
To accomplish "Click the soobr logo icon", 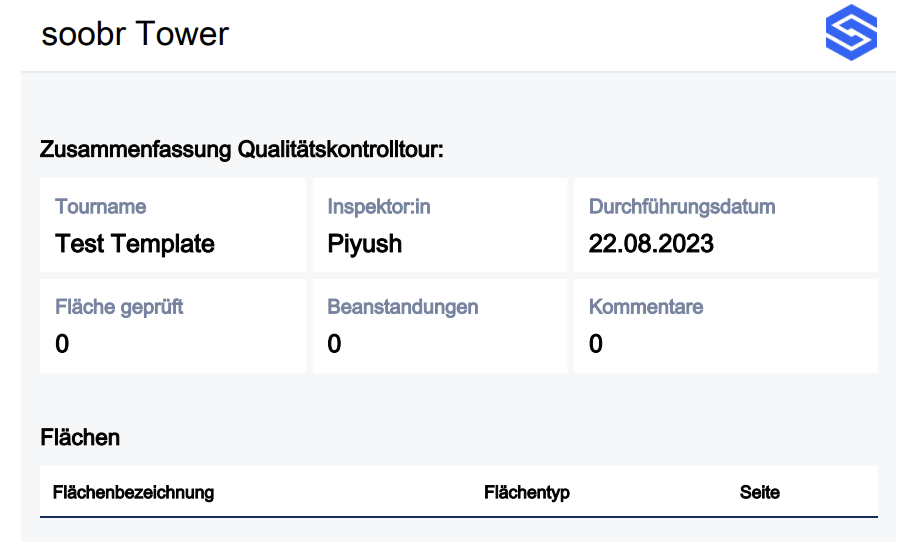I will pyautogui.click(x=851, y=34).
